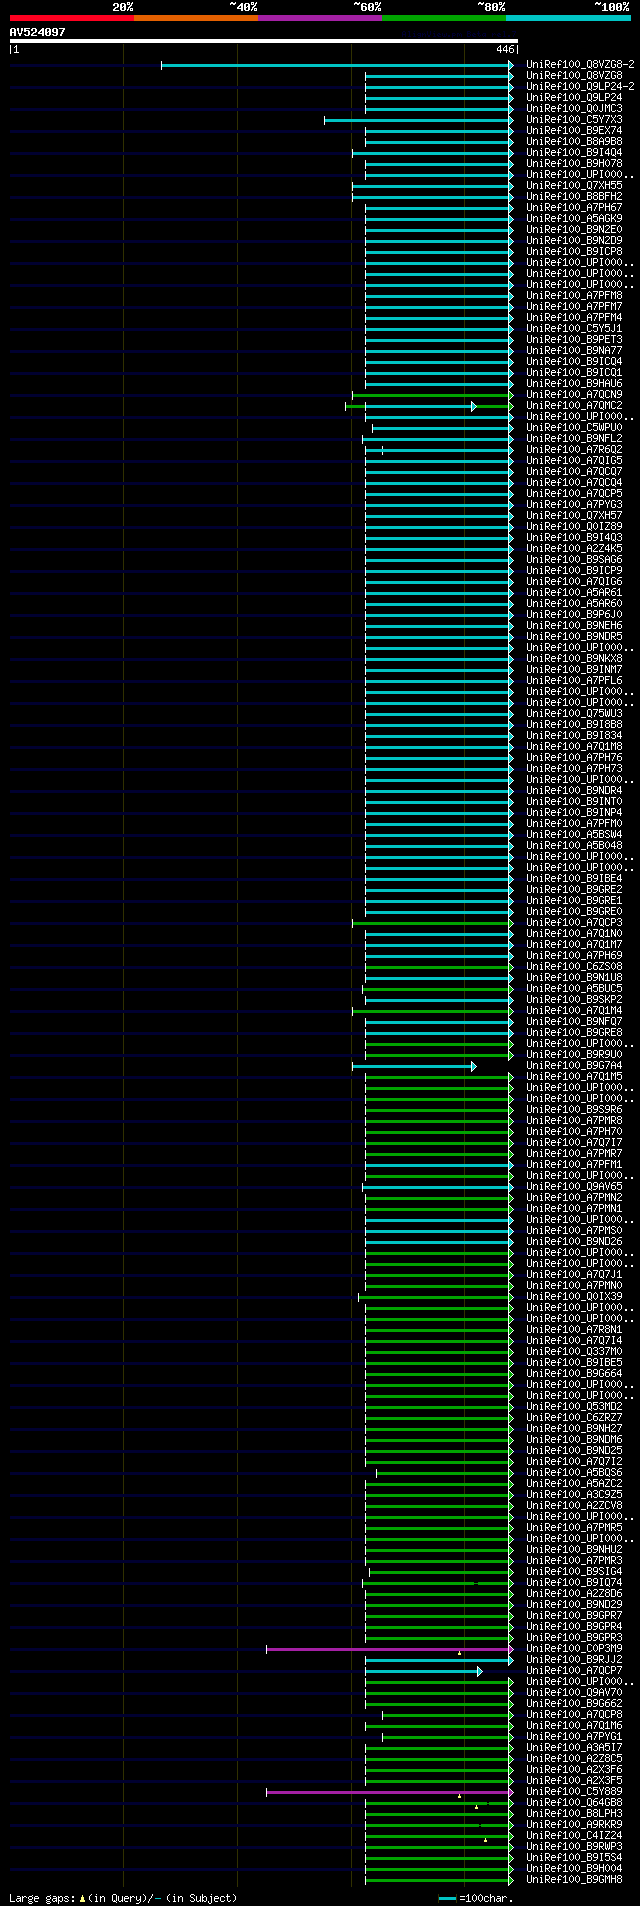The height and width of the screenshot is (1906, 640).
Task: Open hit UniRef100_B9SIG4
Action: pyautogui.click(x=574, y=1571)
